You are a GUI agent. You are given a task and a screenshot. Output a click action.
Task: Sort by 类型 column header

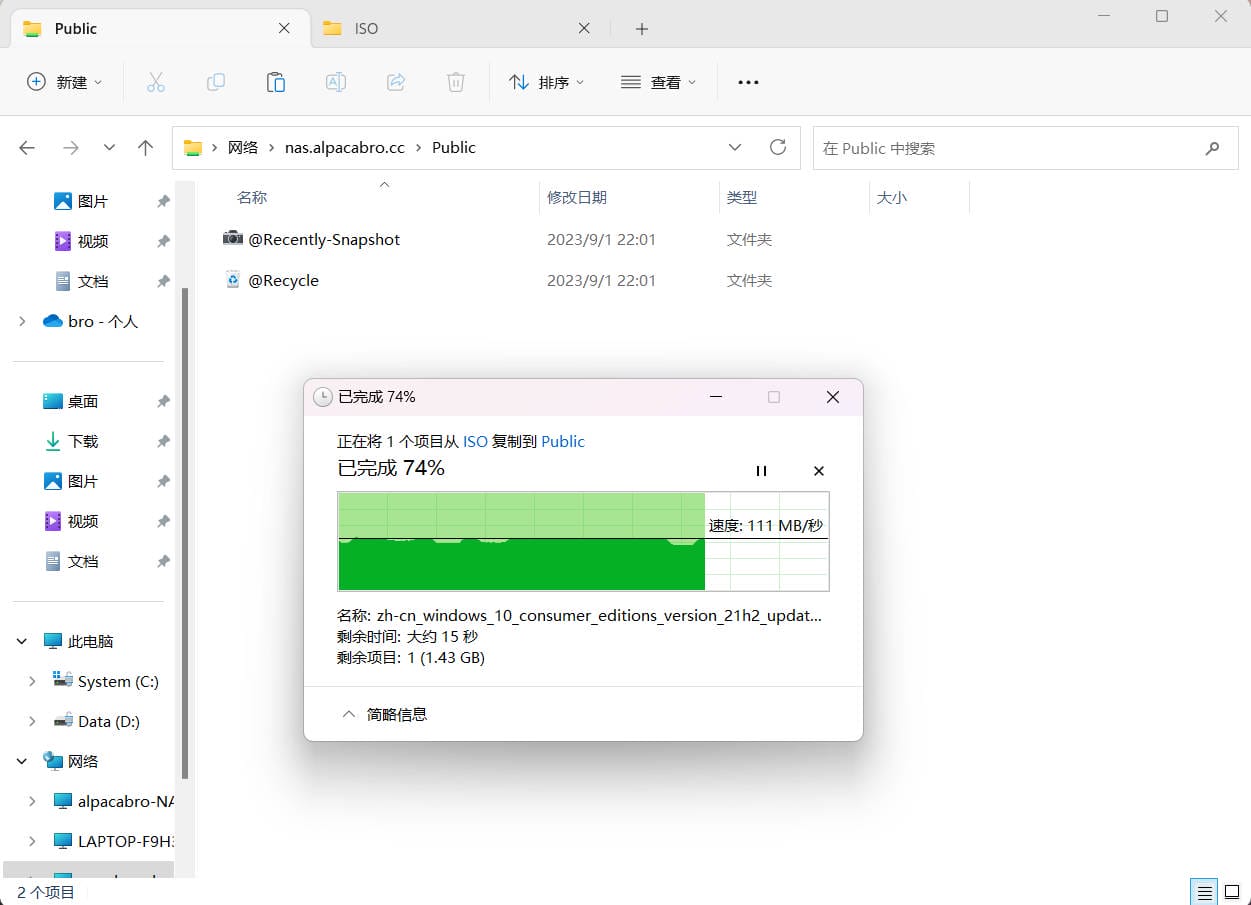pos(742,197)
